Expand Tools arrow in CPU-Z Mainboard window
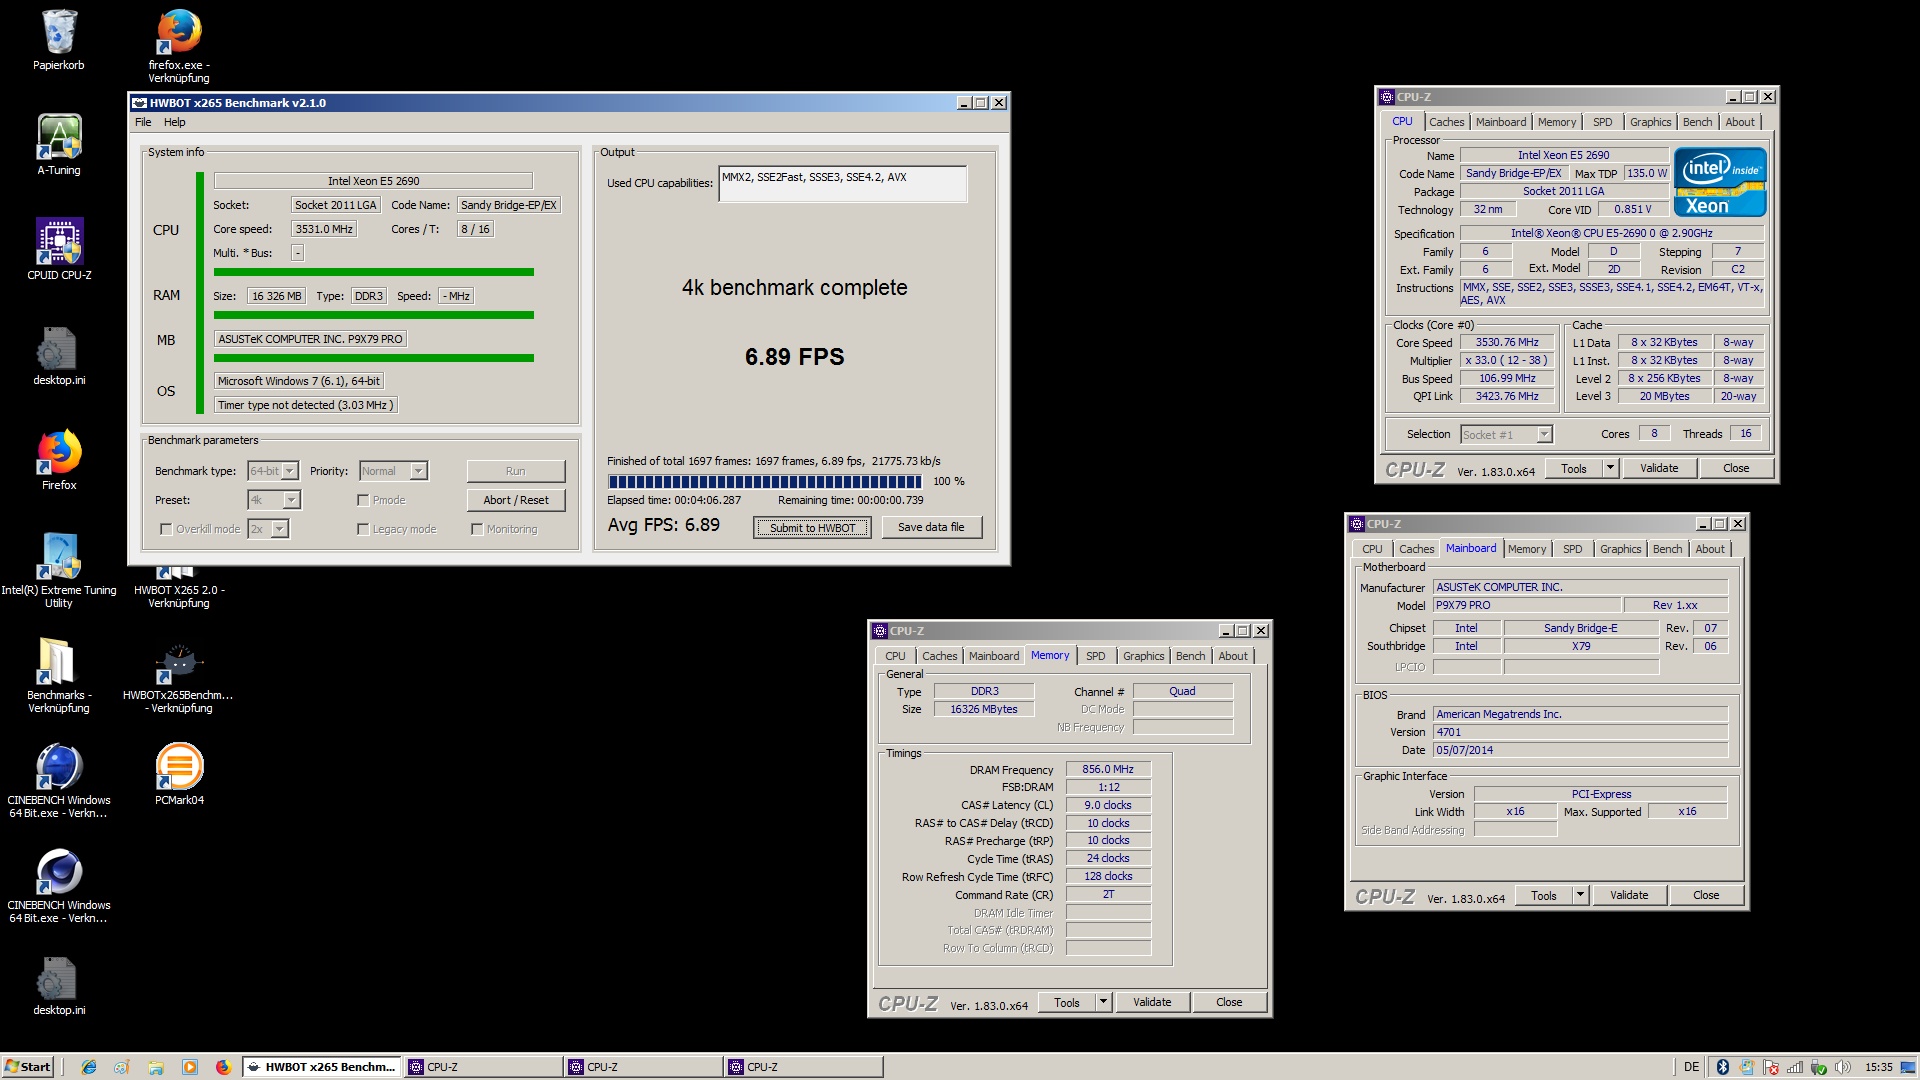 click(1579, 895)
